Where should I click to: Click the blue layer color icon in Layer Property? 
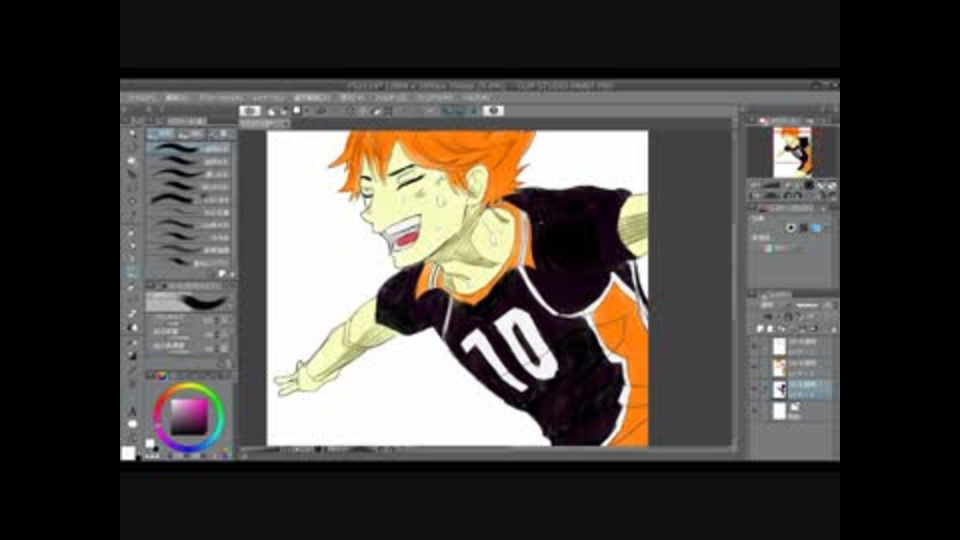click(816, 228)
